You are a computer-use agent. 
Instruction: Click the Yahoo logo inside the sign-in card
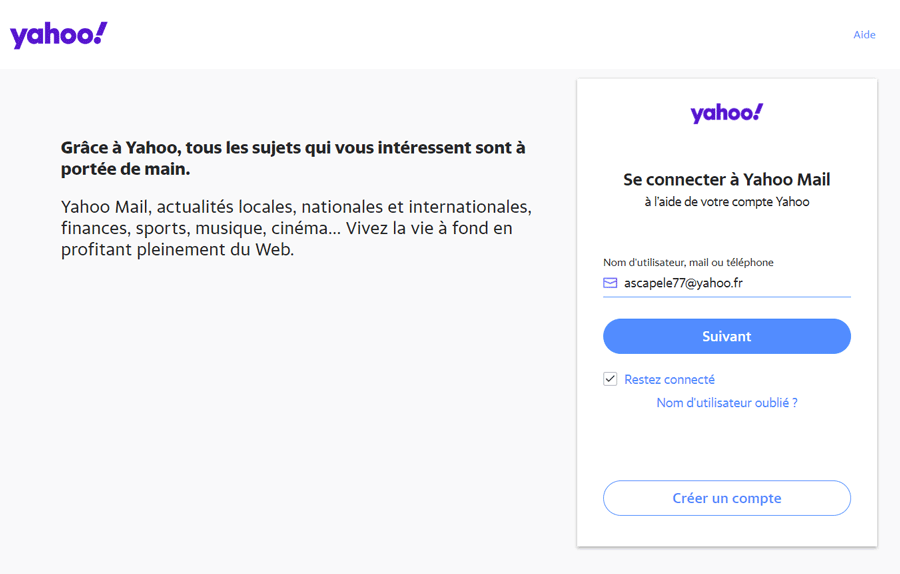(727, 113)
